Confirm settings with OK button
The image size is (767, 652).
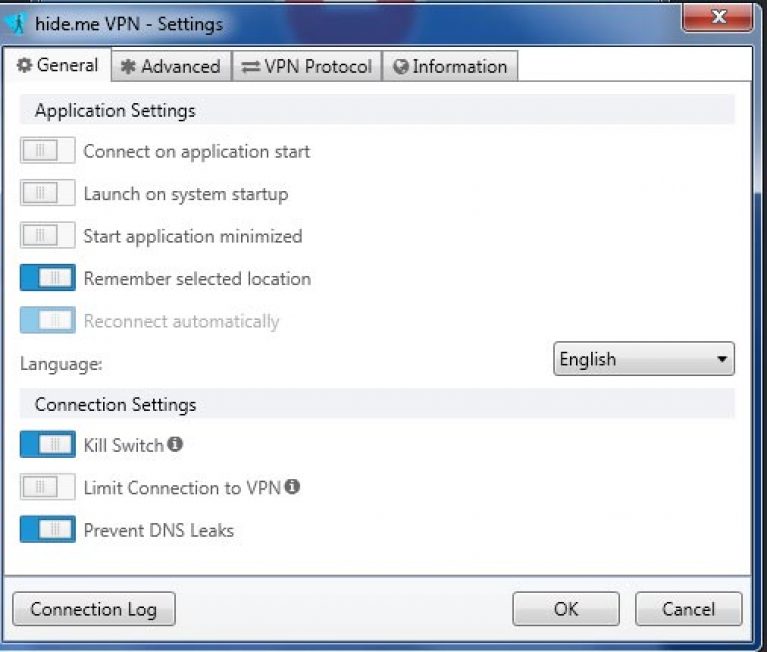(x=566, y=609)
